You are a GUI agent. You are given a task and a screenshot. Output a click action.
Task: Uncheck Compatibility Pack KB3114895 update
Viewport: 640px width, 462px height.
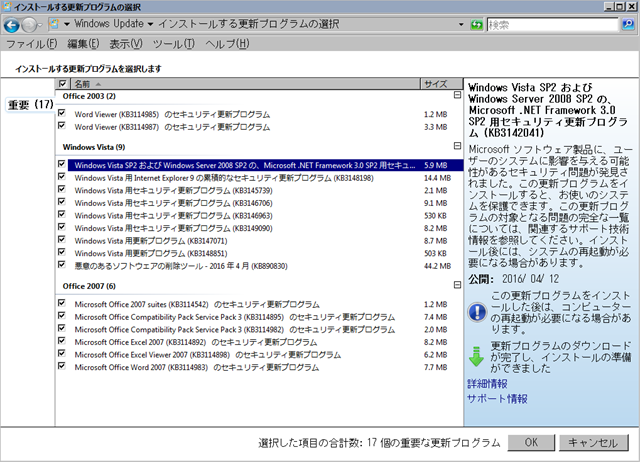[62, 315]
